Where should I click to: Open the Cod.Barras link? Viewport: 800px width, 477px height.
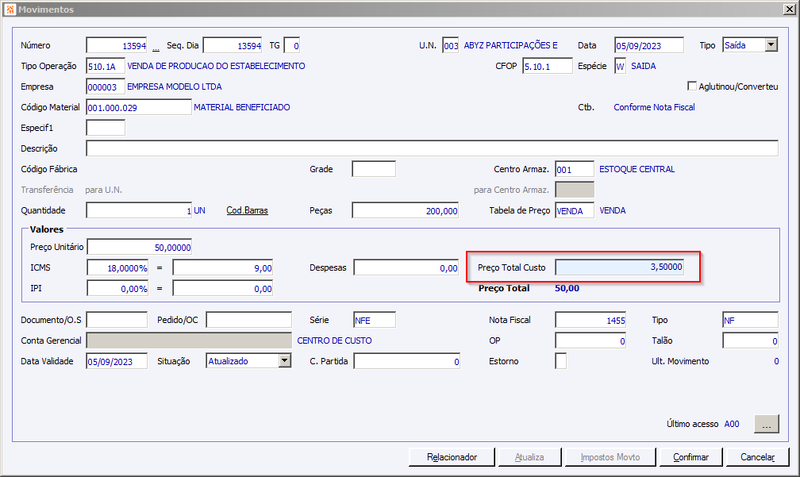click(x=247, y=210)
